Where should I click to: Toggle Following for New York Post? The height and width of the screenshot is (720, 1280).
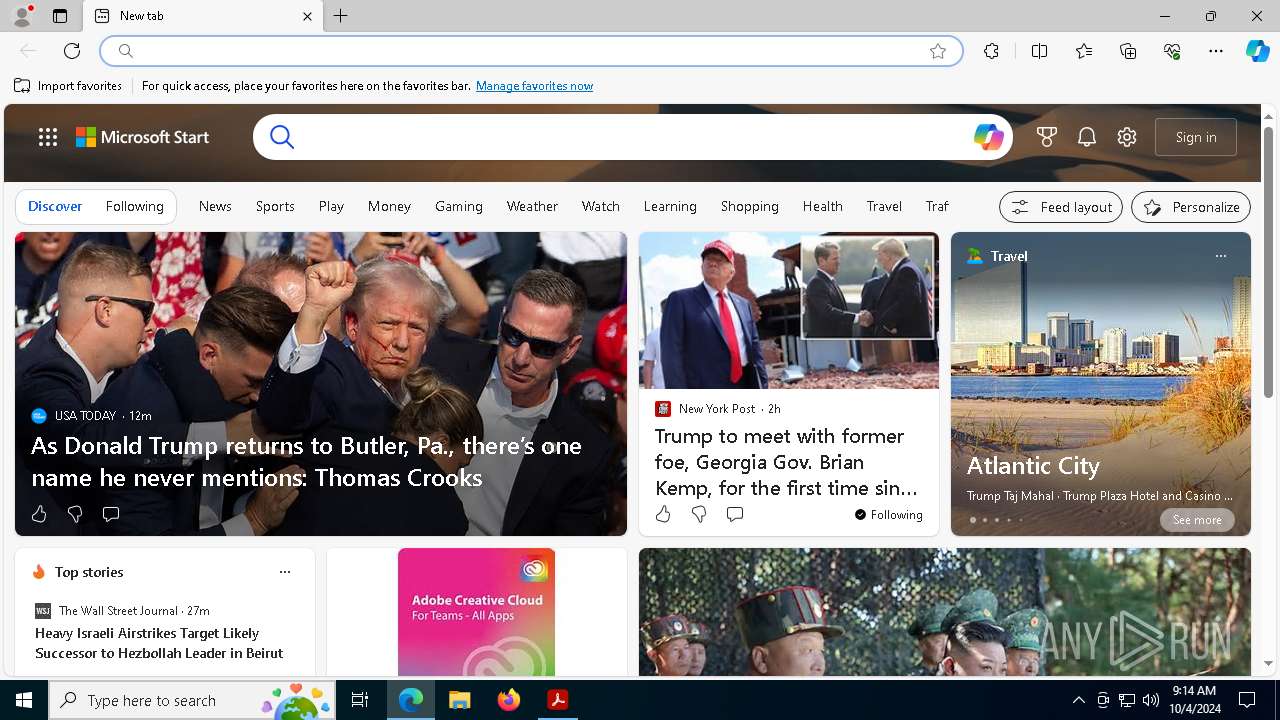coord(889,515)
